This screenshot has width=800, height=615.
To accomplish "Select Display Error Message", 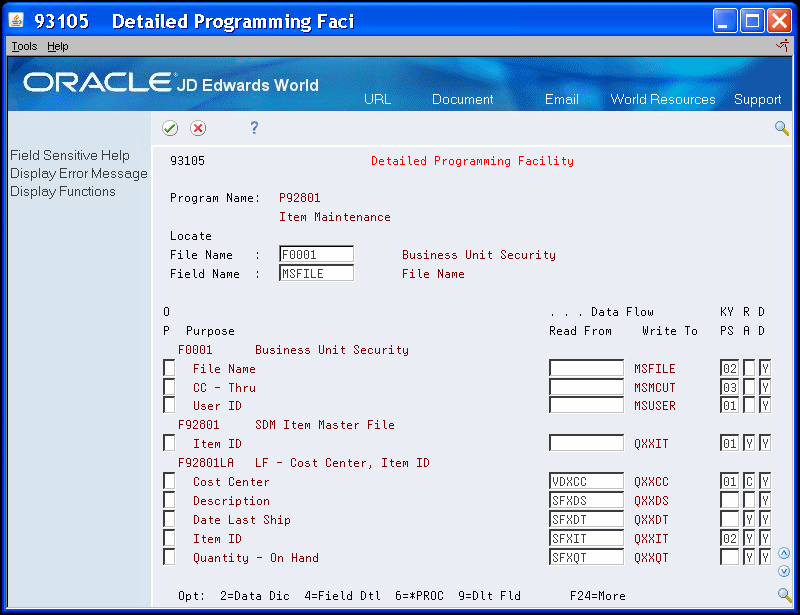I will coord(79,174).
